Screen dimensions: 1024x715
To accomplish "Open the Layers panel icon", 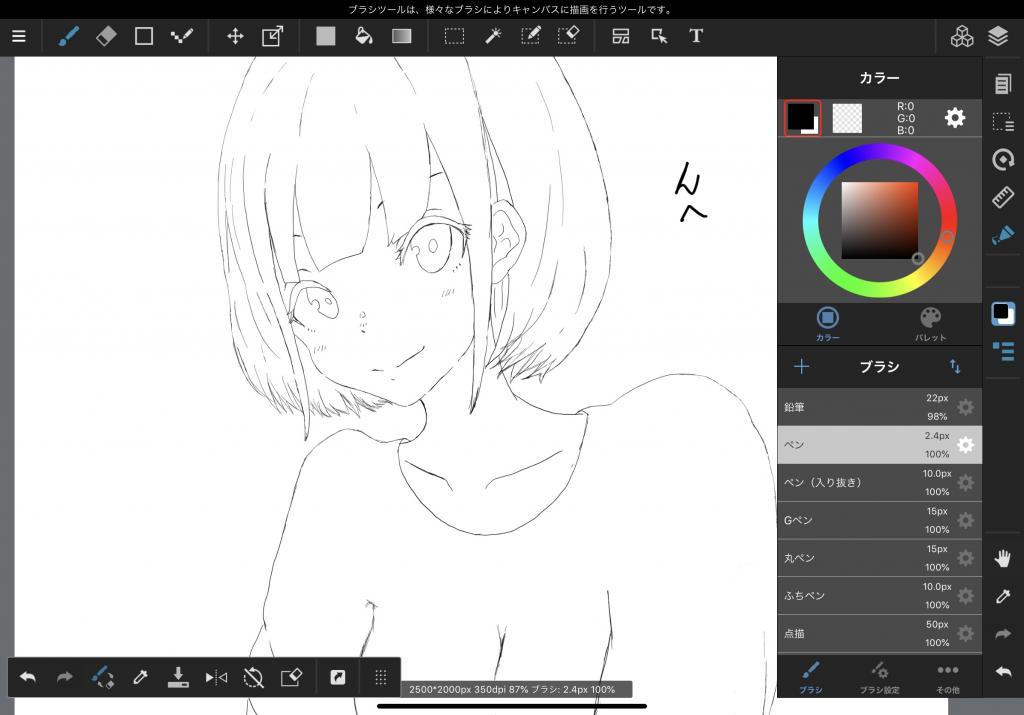I will tap(997, 36).
